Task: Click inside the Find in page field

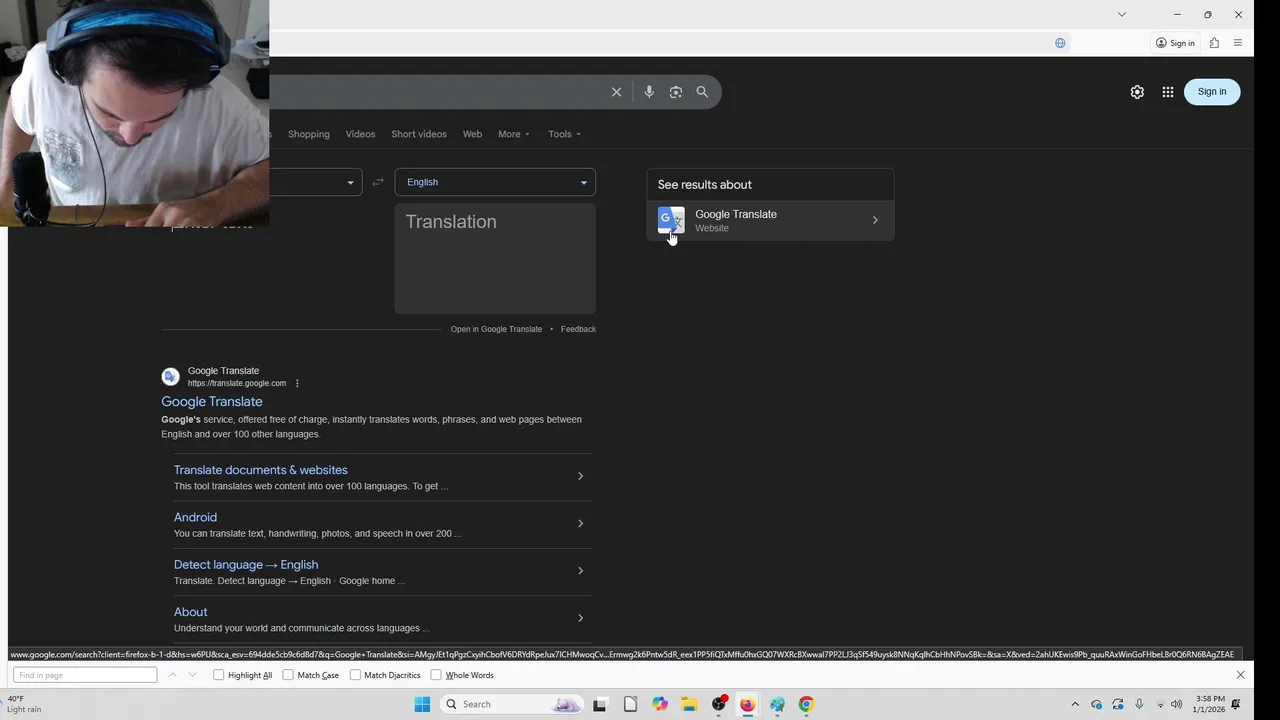Action: (x=85, y=675)
